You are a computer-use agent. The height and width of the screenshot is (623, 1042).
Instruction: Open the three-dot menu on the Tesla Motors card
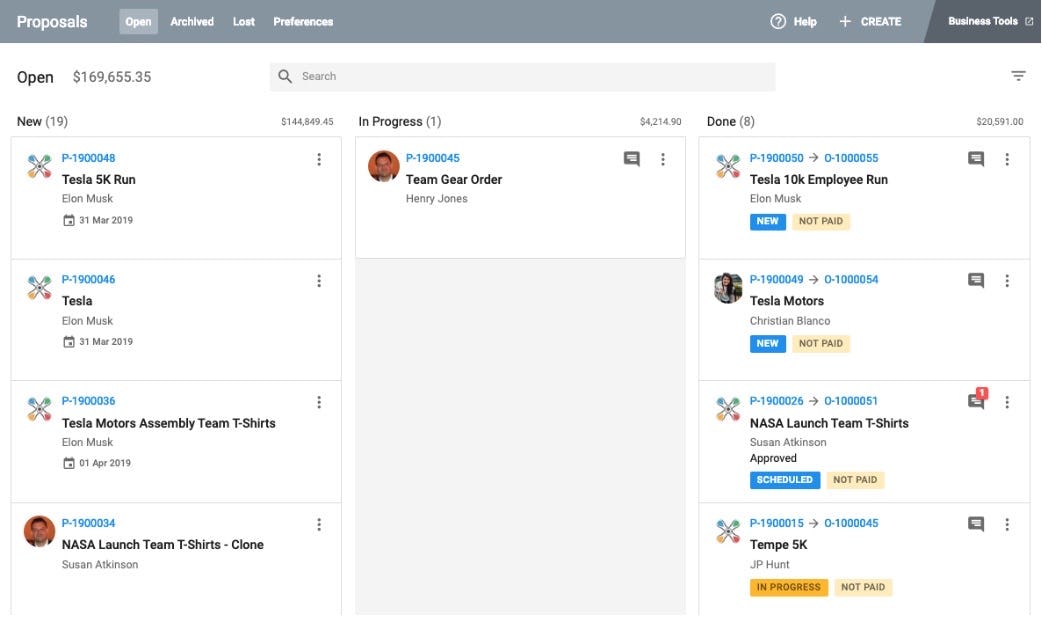[x=1007, y=280]
